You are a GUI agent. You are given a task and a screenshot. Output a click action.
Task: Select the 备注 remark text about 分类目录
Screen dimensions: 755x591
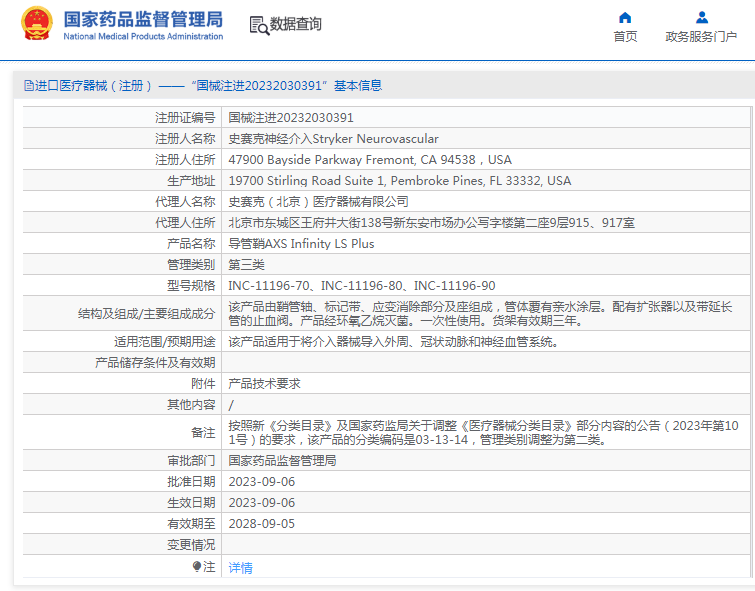(483, 433)
